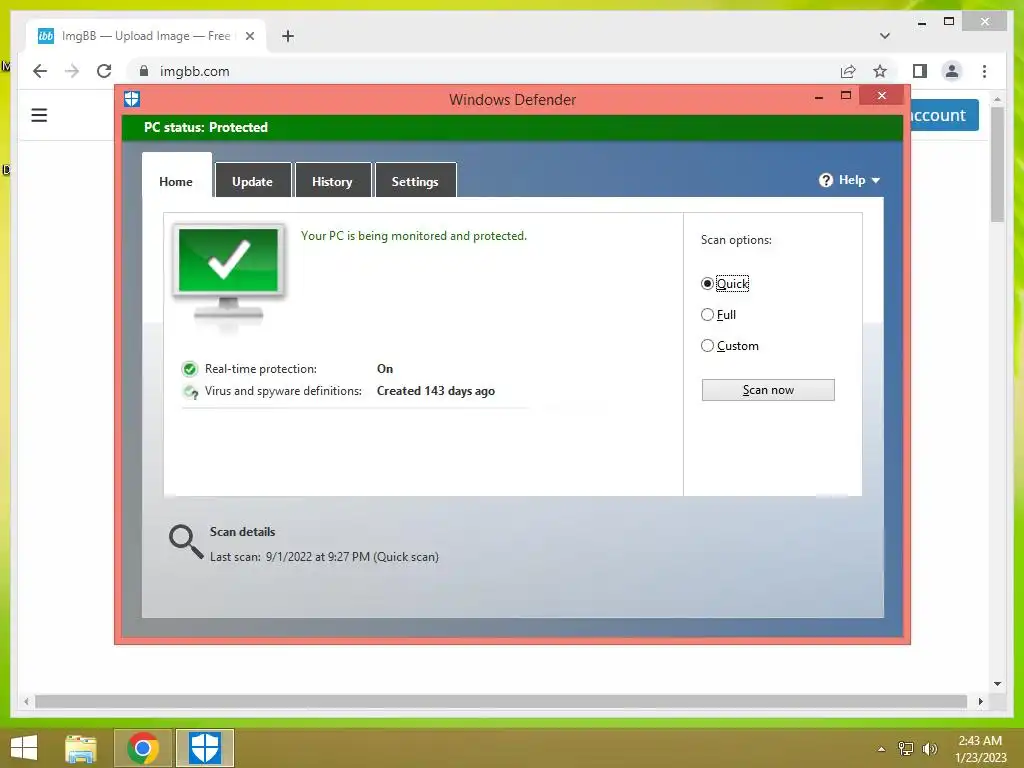Click the browser horizontal scrollbar
The height and width of the screenshot is (768, 1024).
click(501, 701)
